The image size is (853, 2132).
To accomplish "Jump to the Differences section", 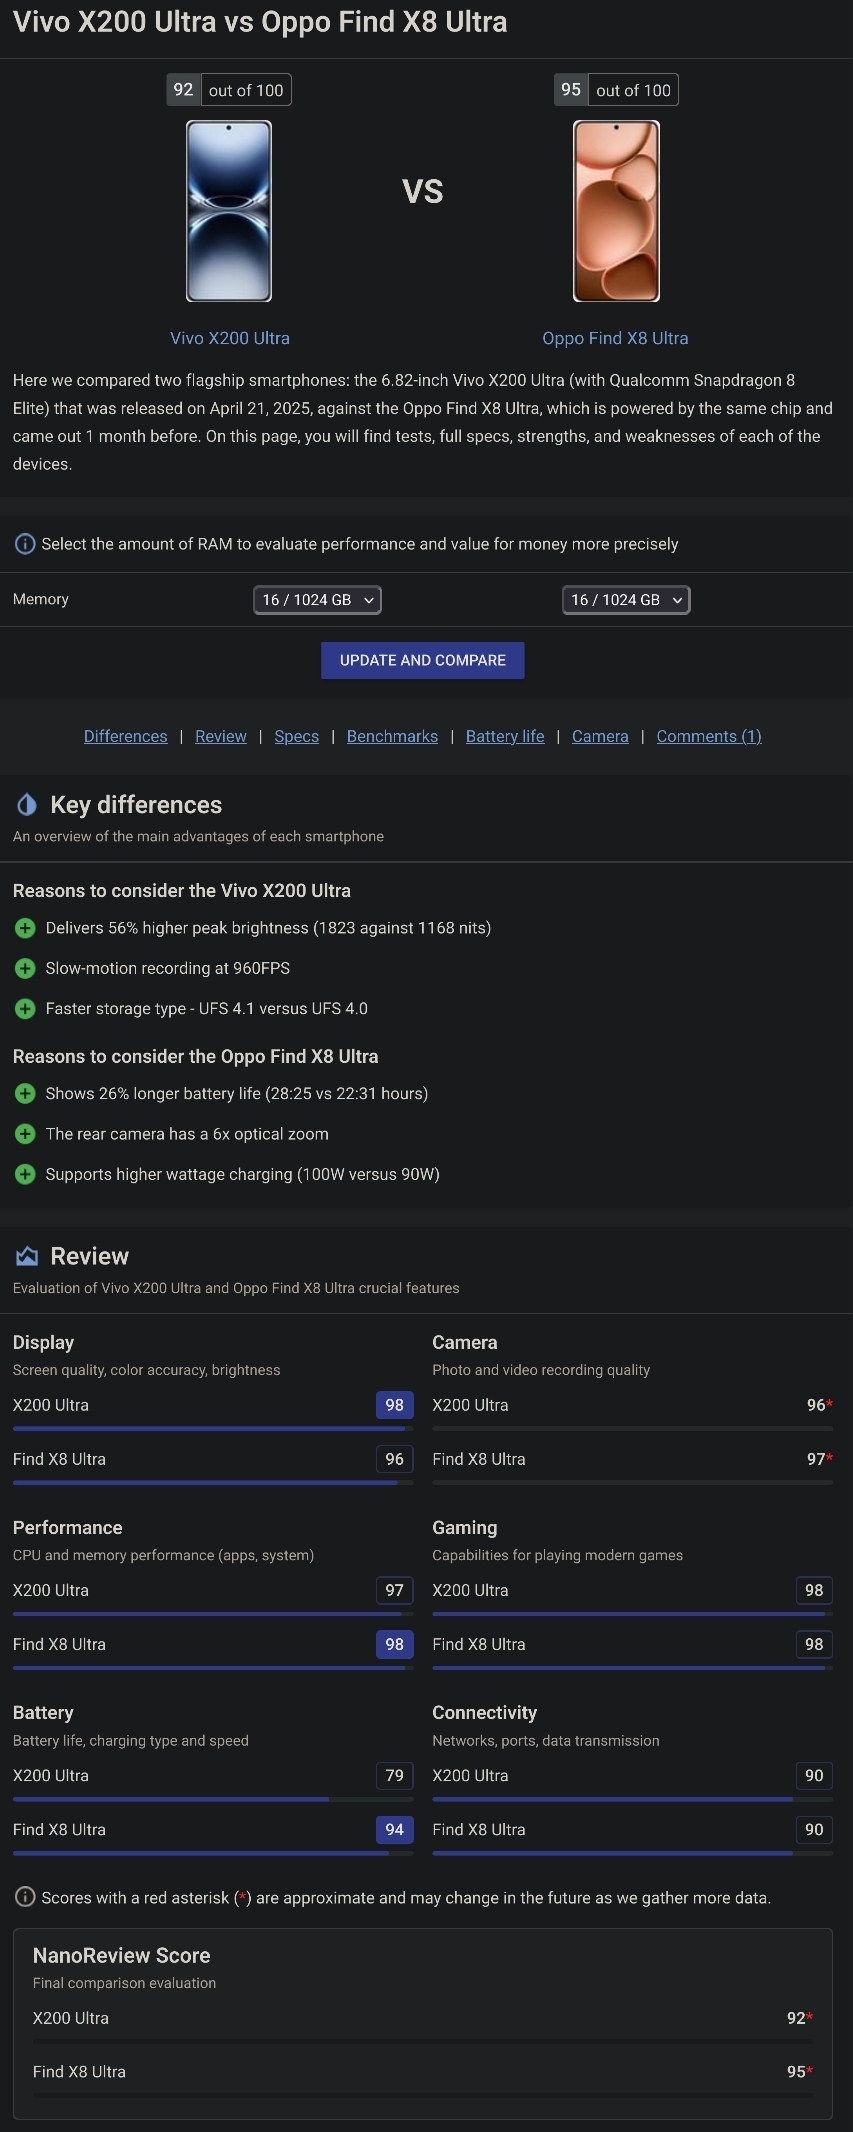I will tap(125, 736).
